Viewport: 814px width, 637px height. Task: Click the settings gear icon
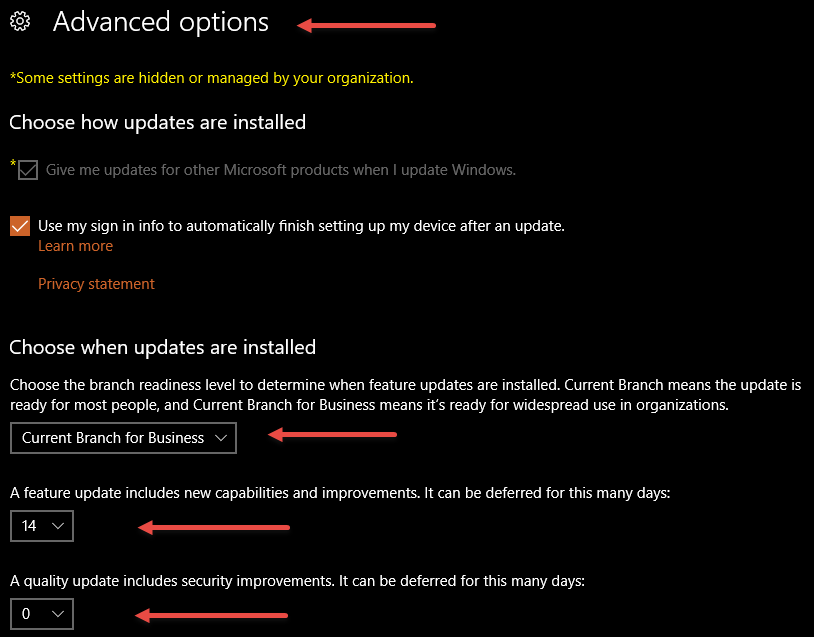click(20, 21)
